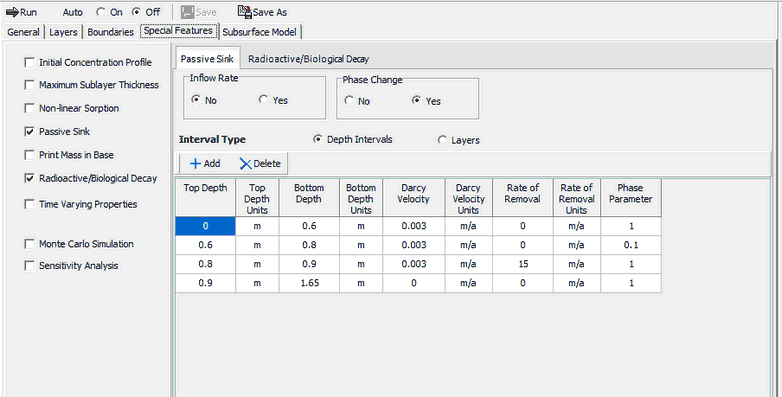Delete the selected interval row
782x397 pixels.
[x=260, y=164]
